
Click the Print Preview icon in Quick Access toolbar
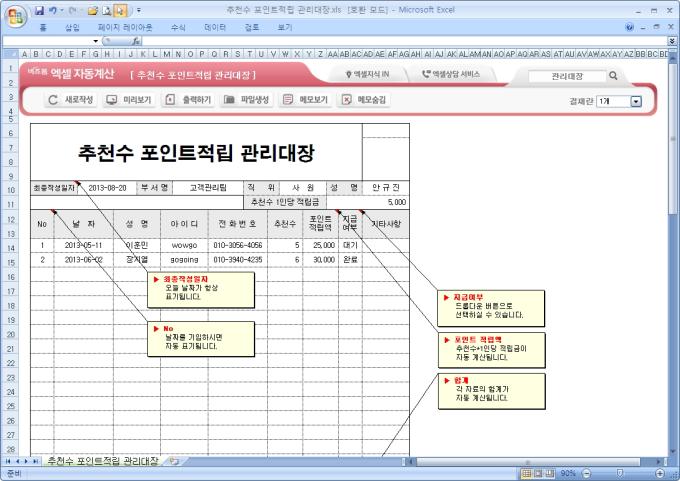tap(107, 10)
